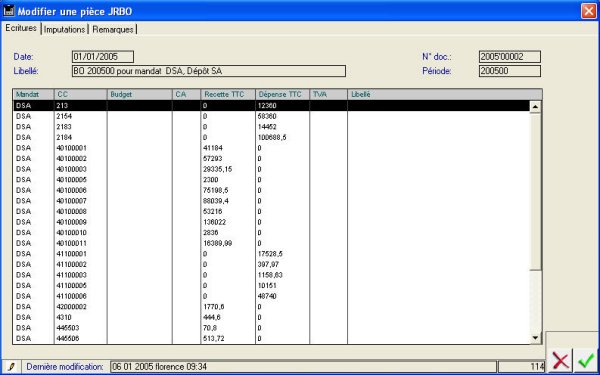Screen dimensions: 600x375
Task: Select the row with CC 40100008
Action: [x=271, y=211]
